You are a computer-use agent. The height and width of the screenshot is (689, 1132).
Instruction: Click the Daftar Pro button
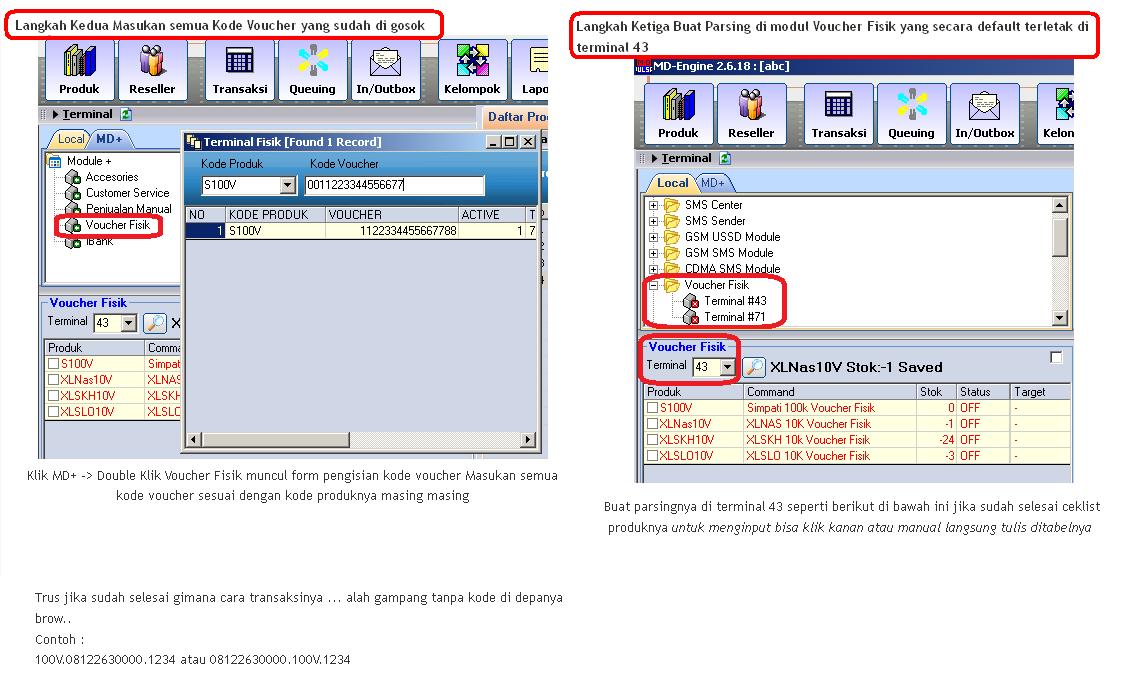(x=516, y=117)
